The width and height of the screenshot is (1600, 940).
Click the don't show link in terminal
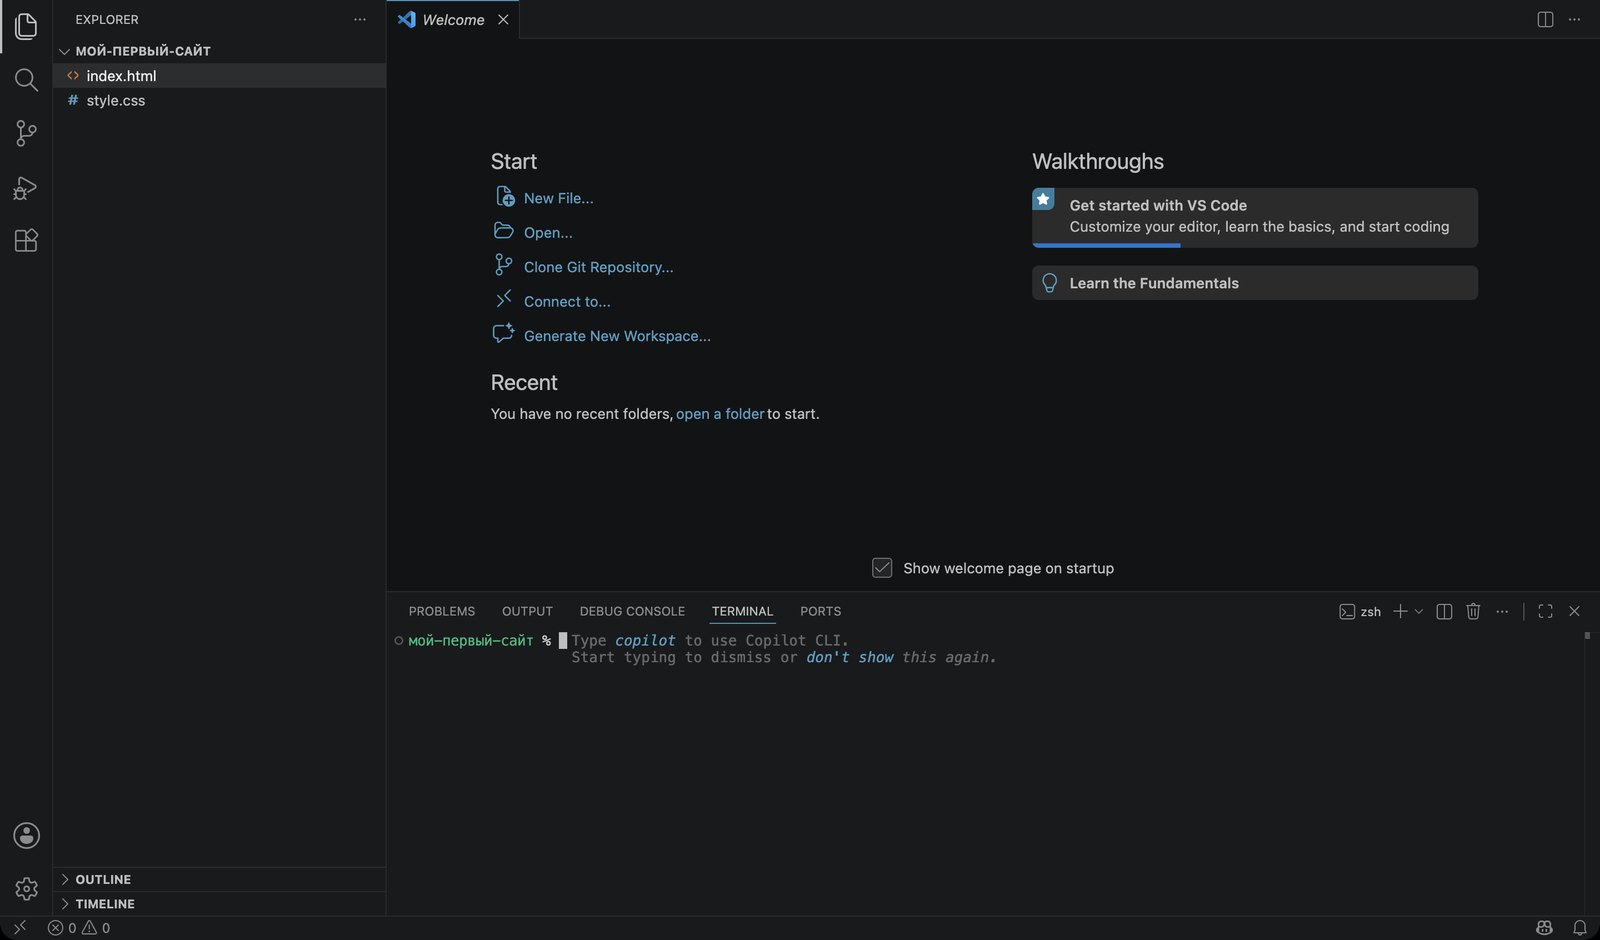[850, 657]
